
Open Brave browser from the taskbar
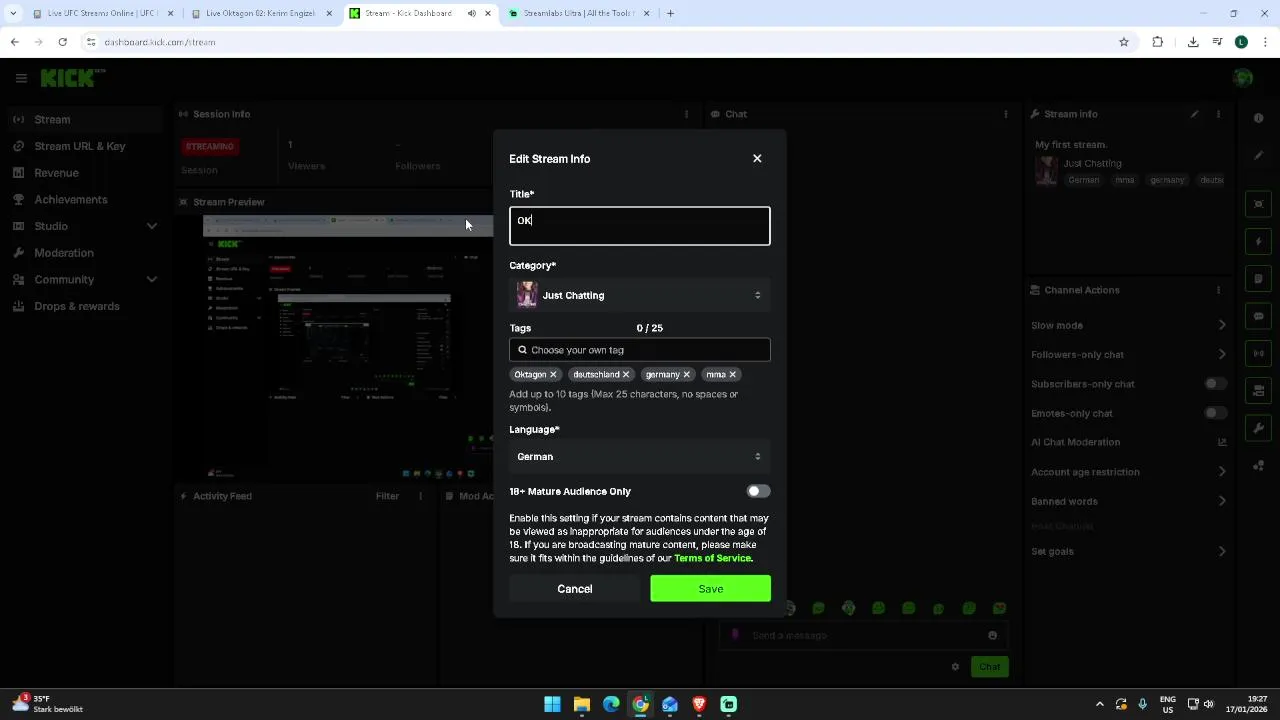pyautogui.click(x=699, y=704)
